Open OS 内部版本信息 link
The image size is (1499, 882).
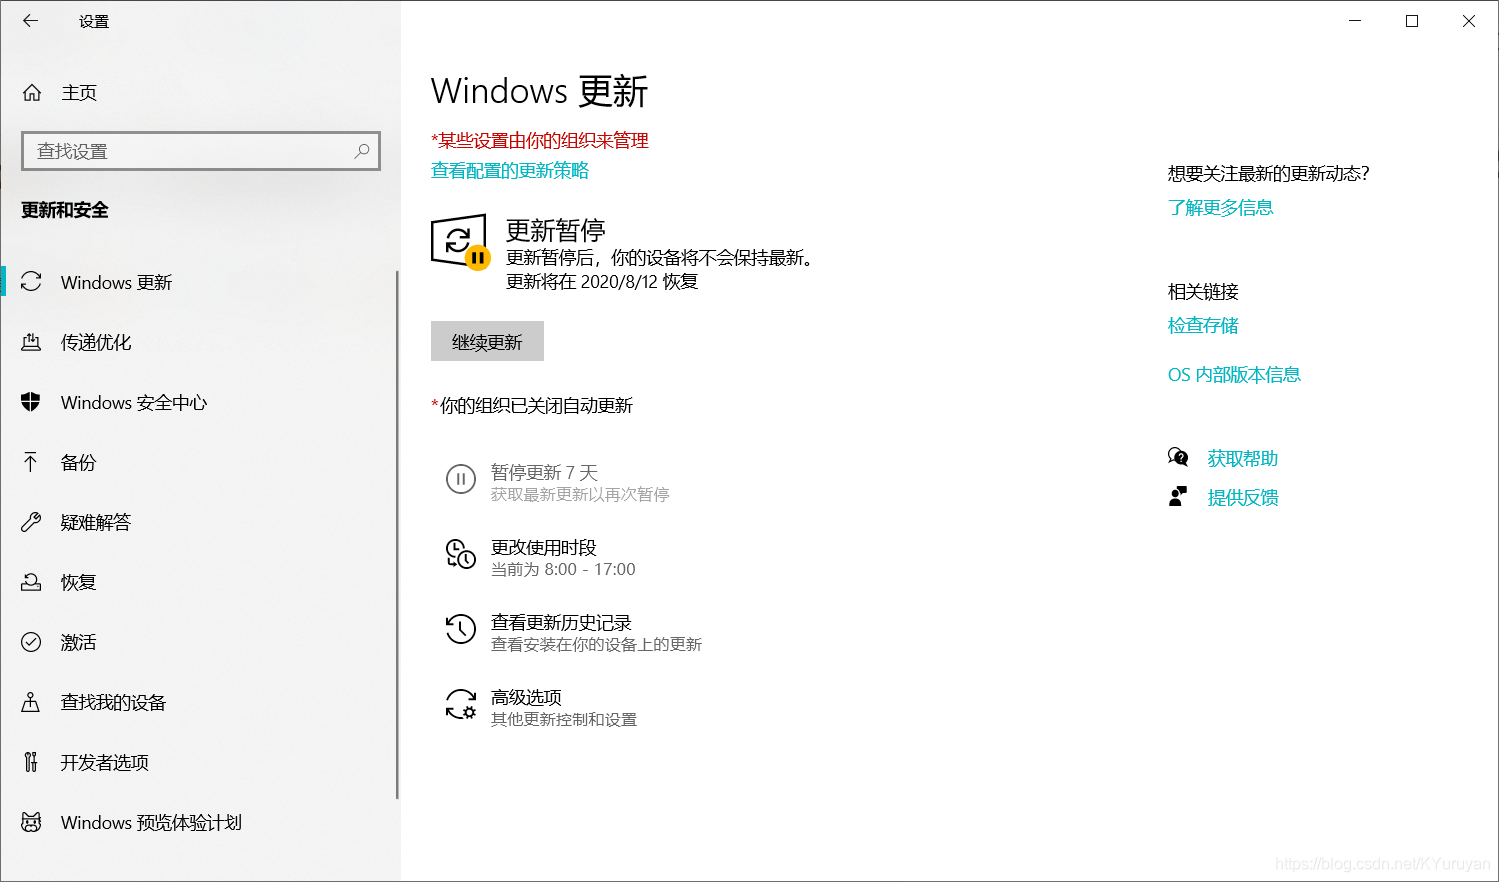pyautogui.click(x=1234, y=375)
